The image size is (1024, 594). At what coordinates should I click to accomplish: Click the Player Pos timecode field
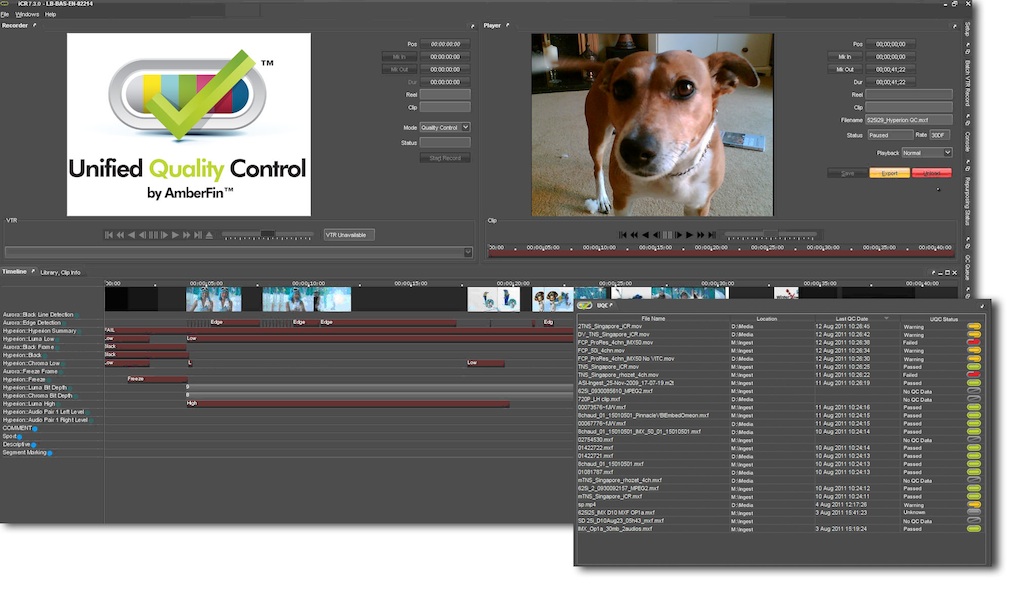click(x=891, y=44)
